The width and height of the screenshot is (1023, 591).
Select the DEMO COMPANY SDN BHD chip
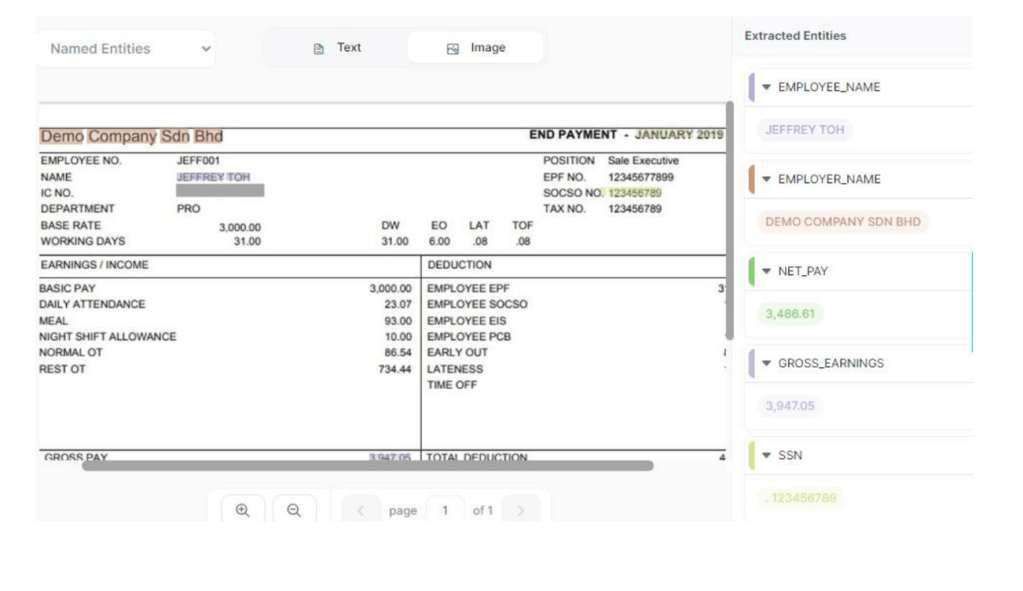pyautogui.click(x=842, y=222)
